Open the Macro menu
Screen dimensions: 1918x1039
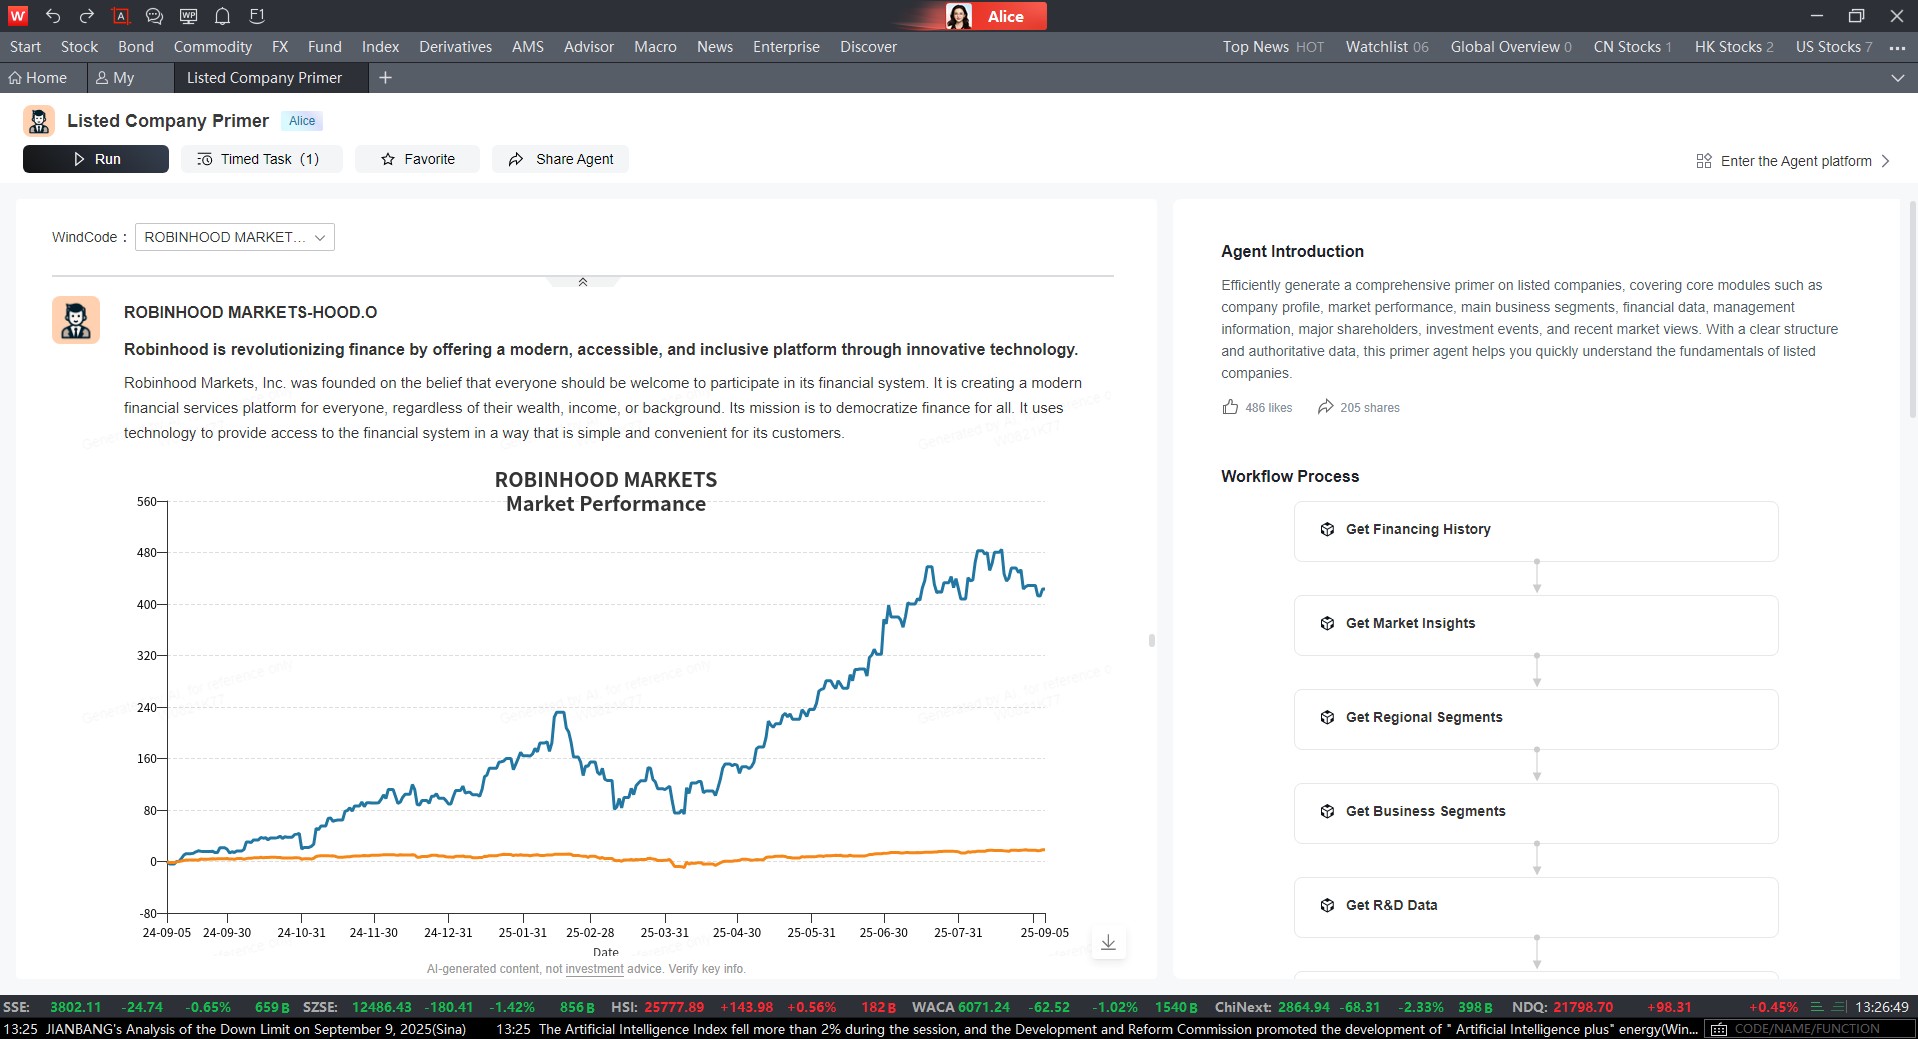point(655,47)
